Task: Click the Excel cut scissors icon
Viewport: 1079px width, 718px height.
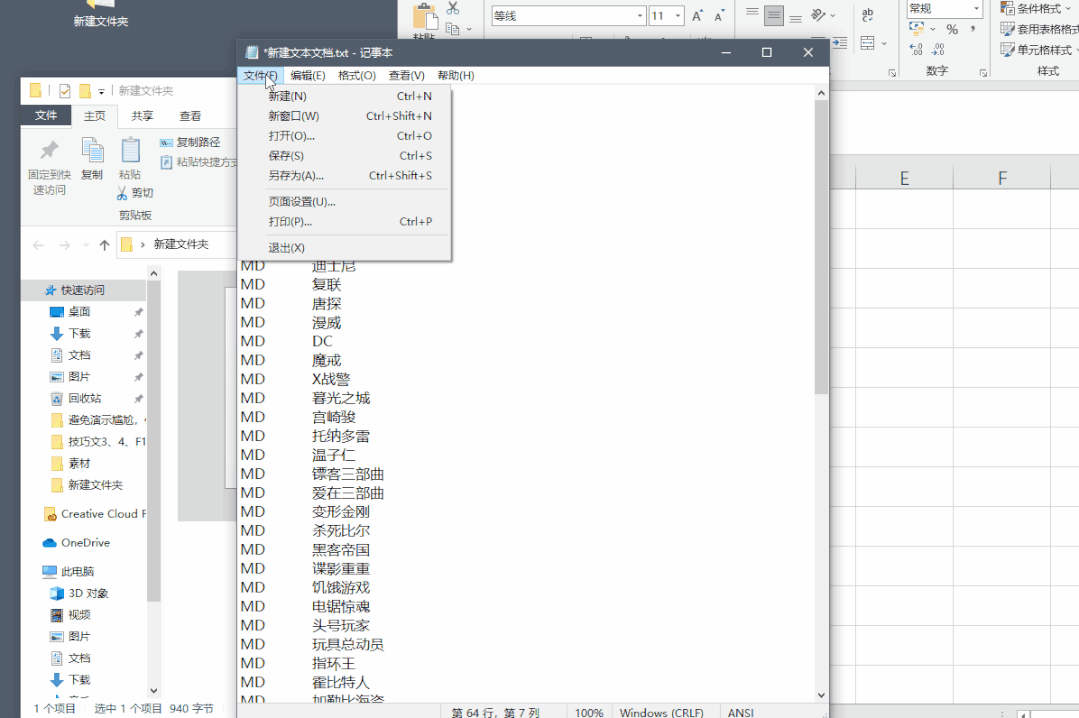Action: pyautogui.click(x=453, y=8)
